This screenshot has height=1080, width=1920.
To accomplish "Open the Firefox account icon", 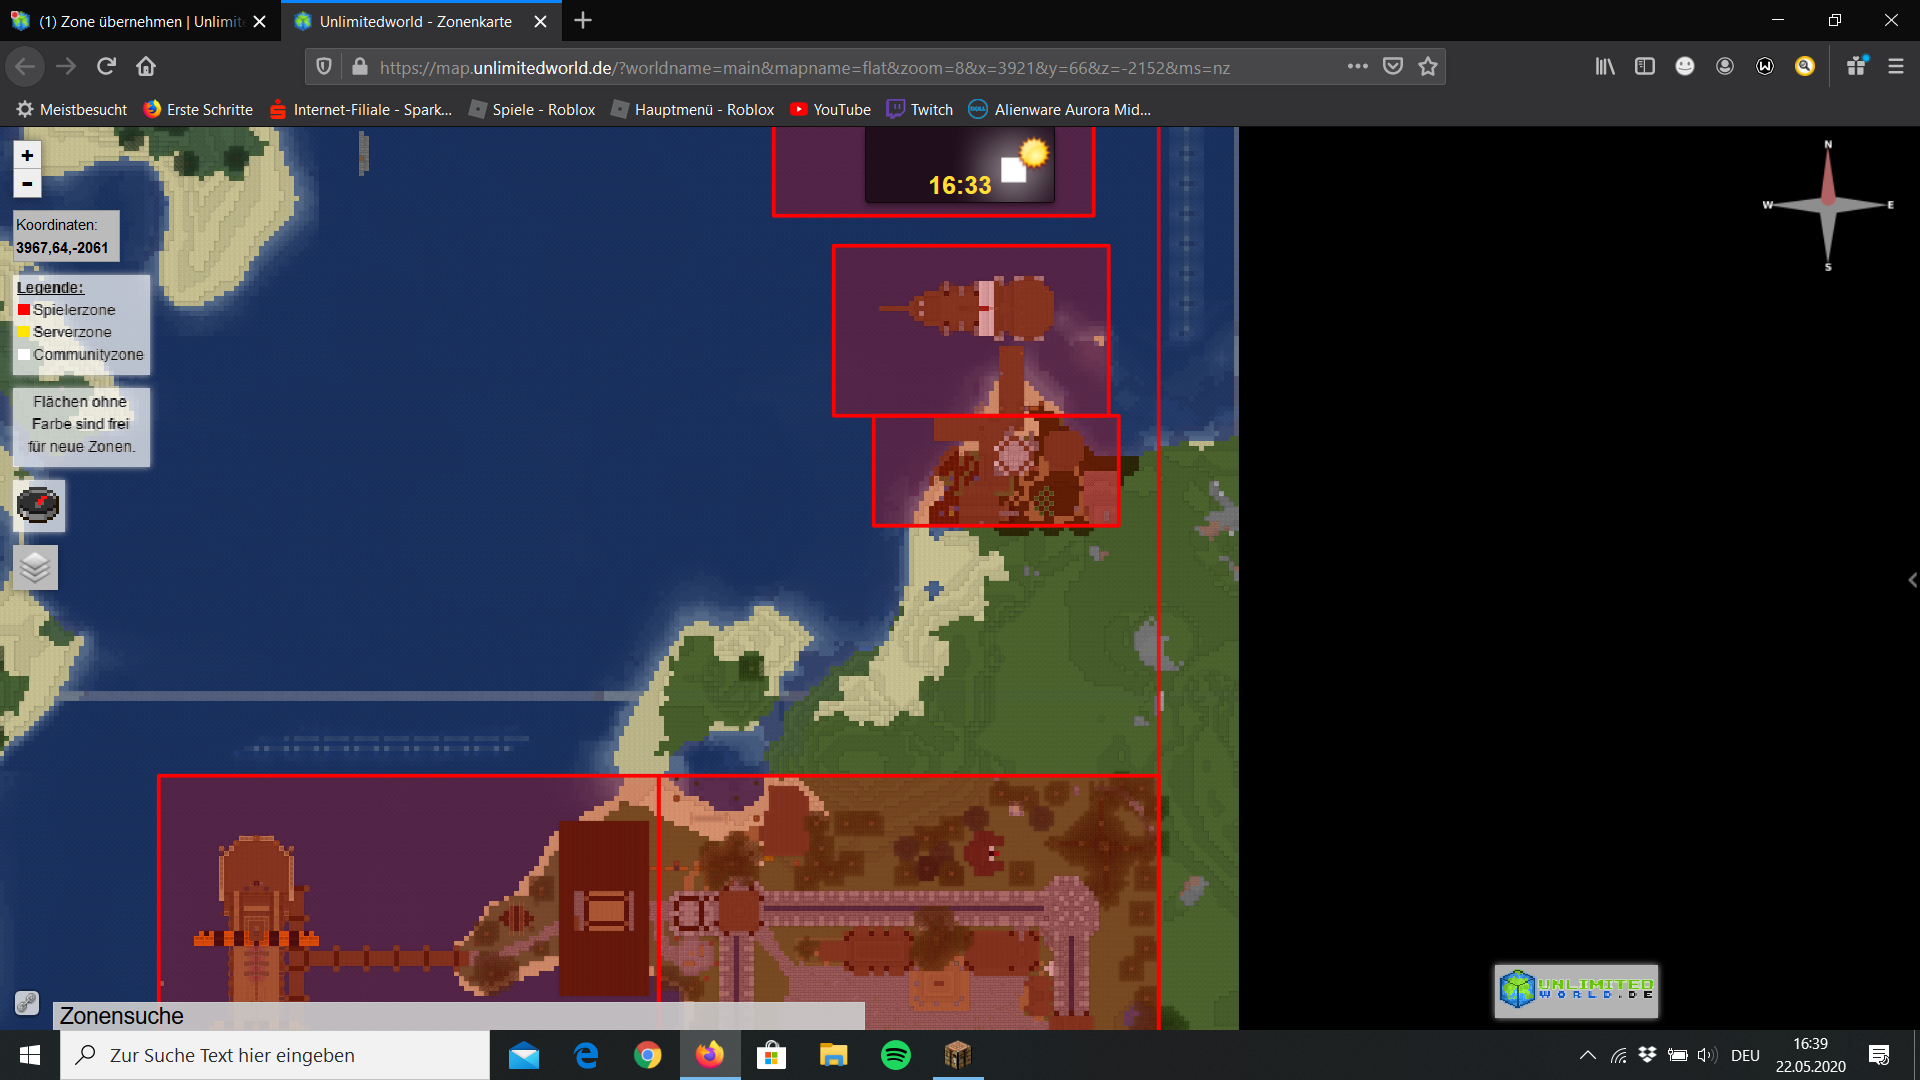I will pos(1725,66).
